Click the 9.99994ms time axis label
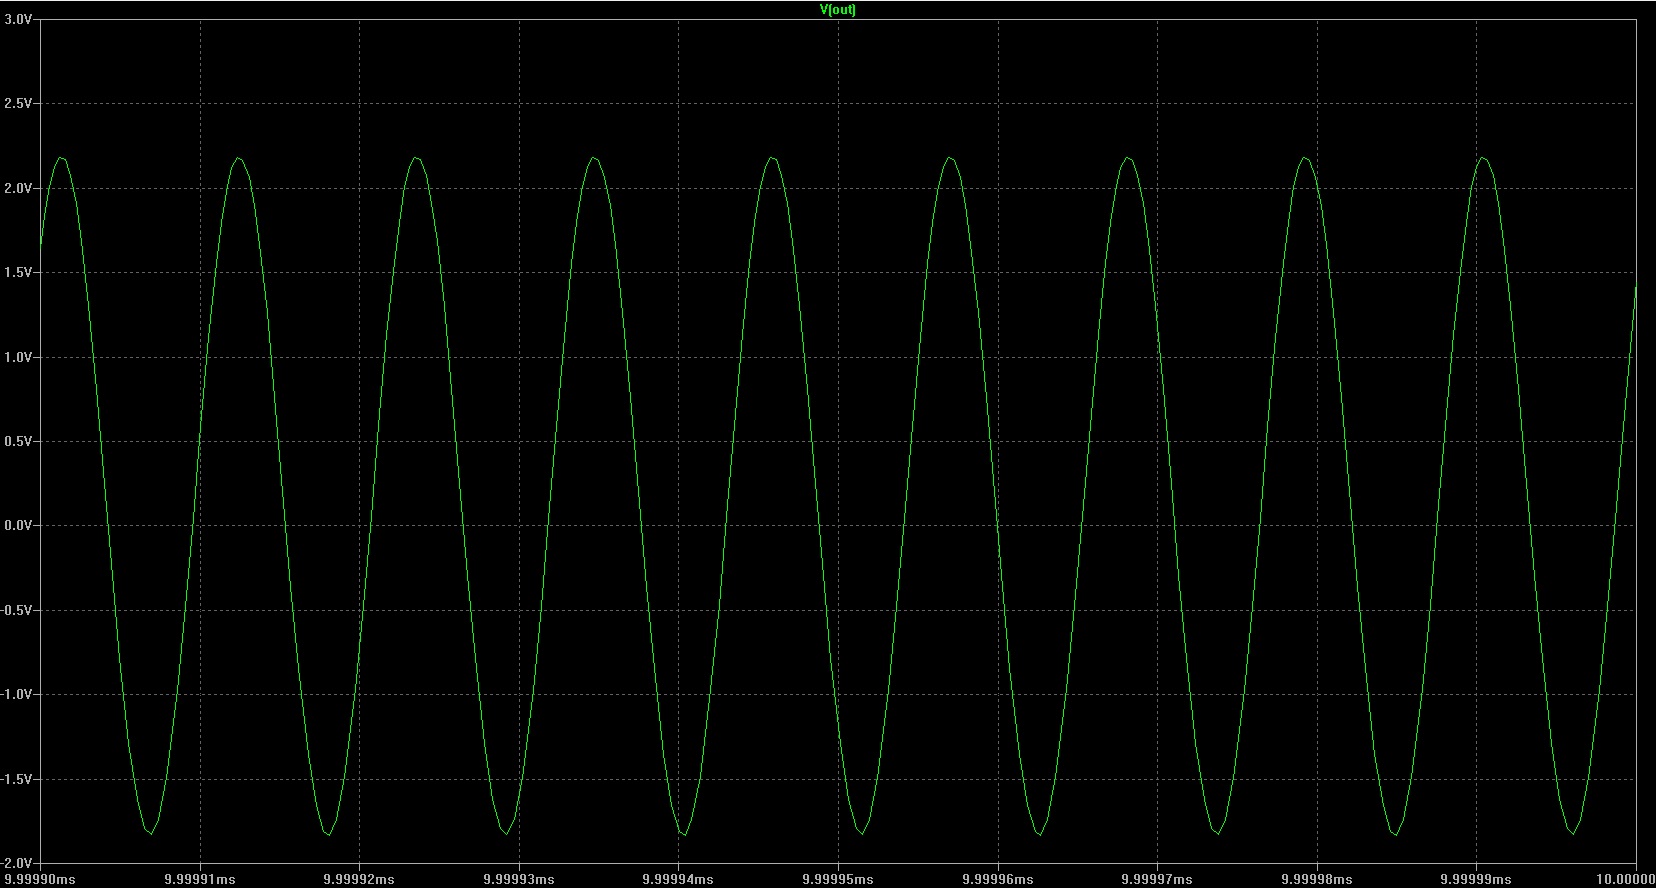The image size is (1656, 888). (678, 879)
